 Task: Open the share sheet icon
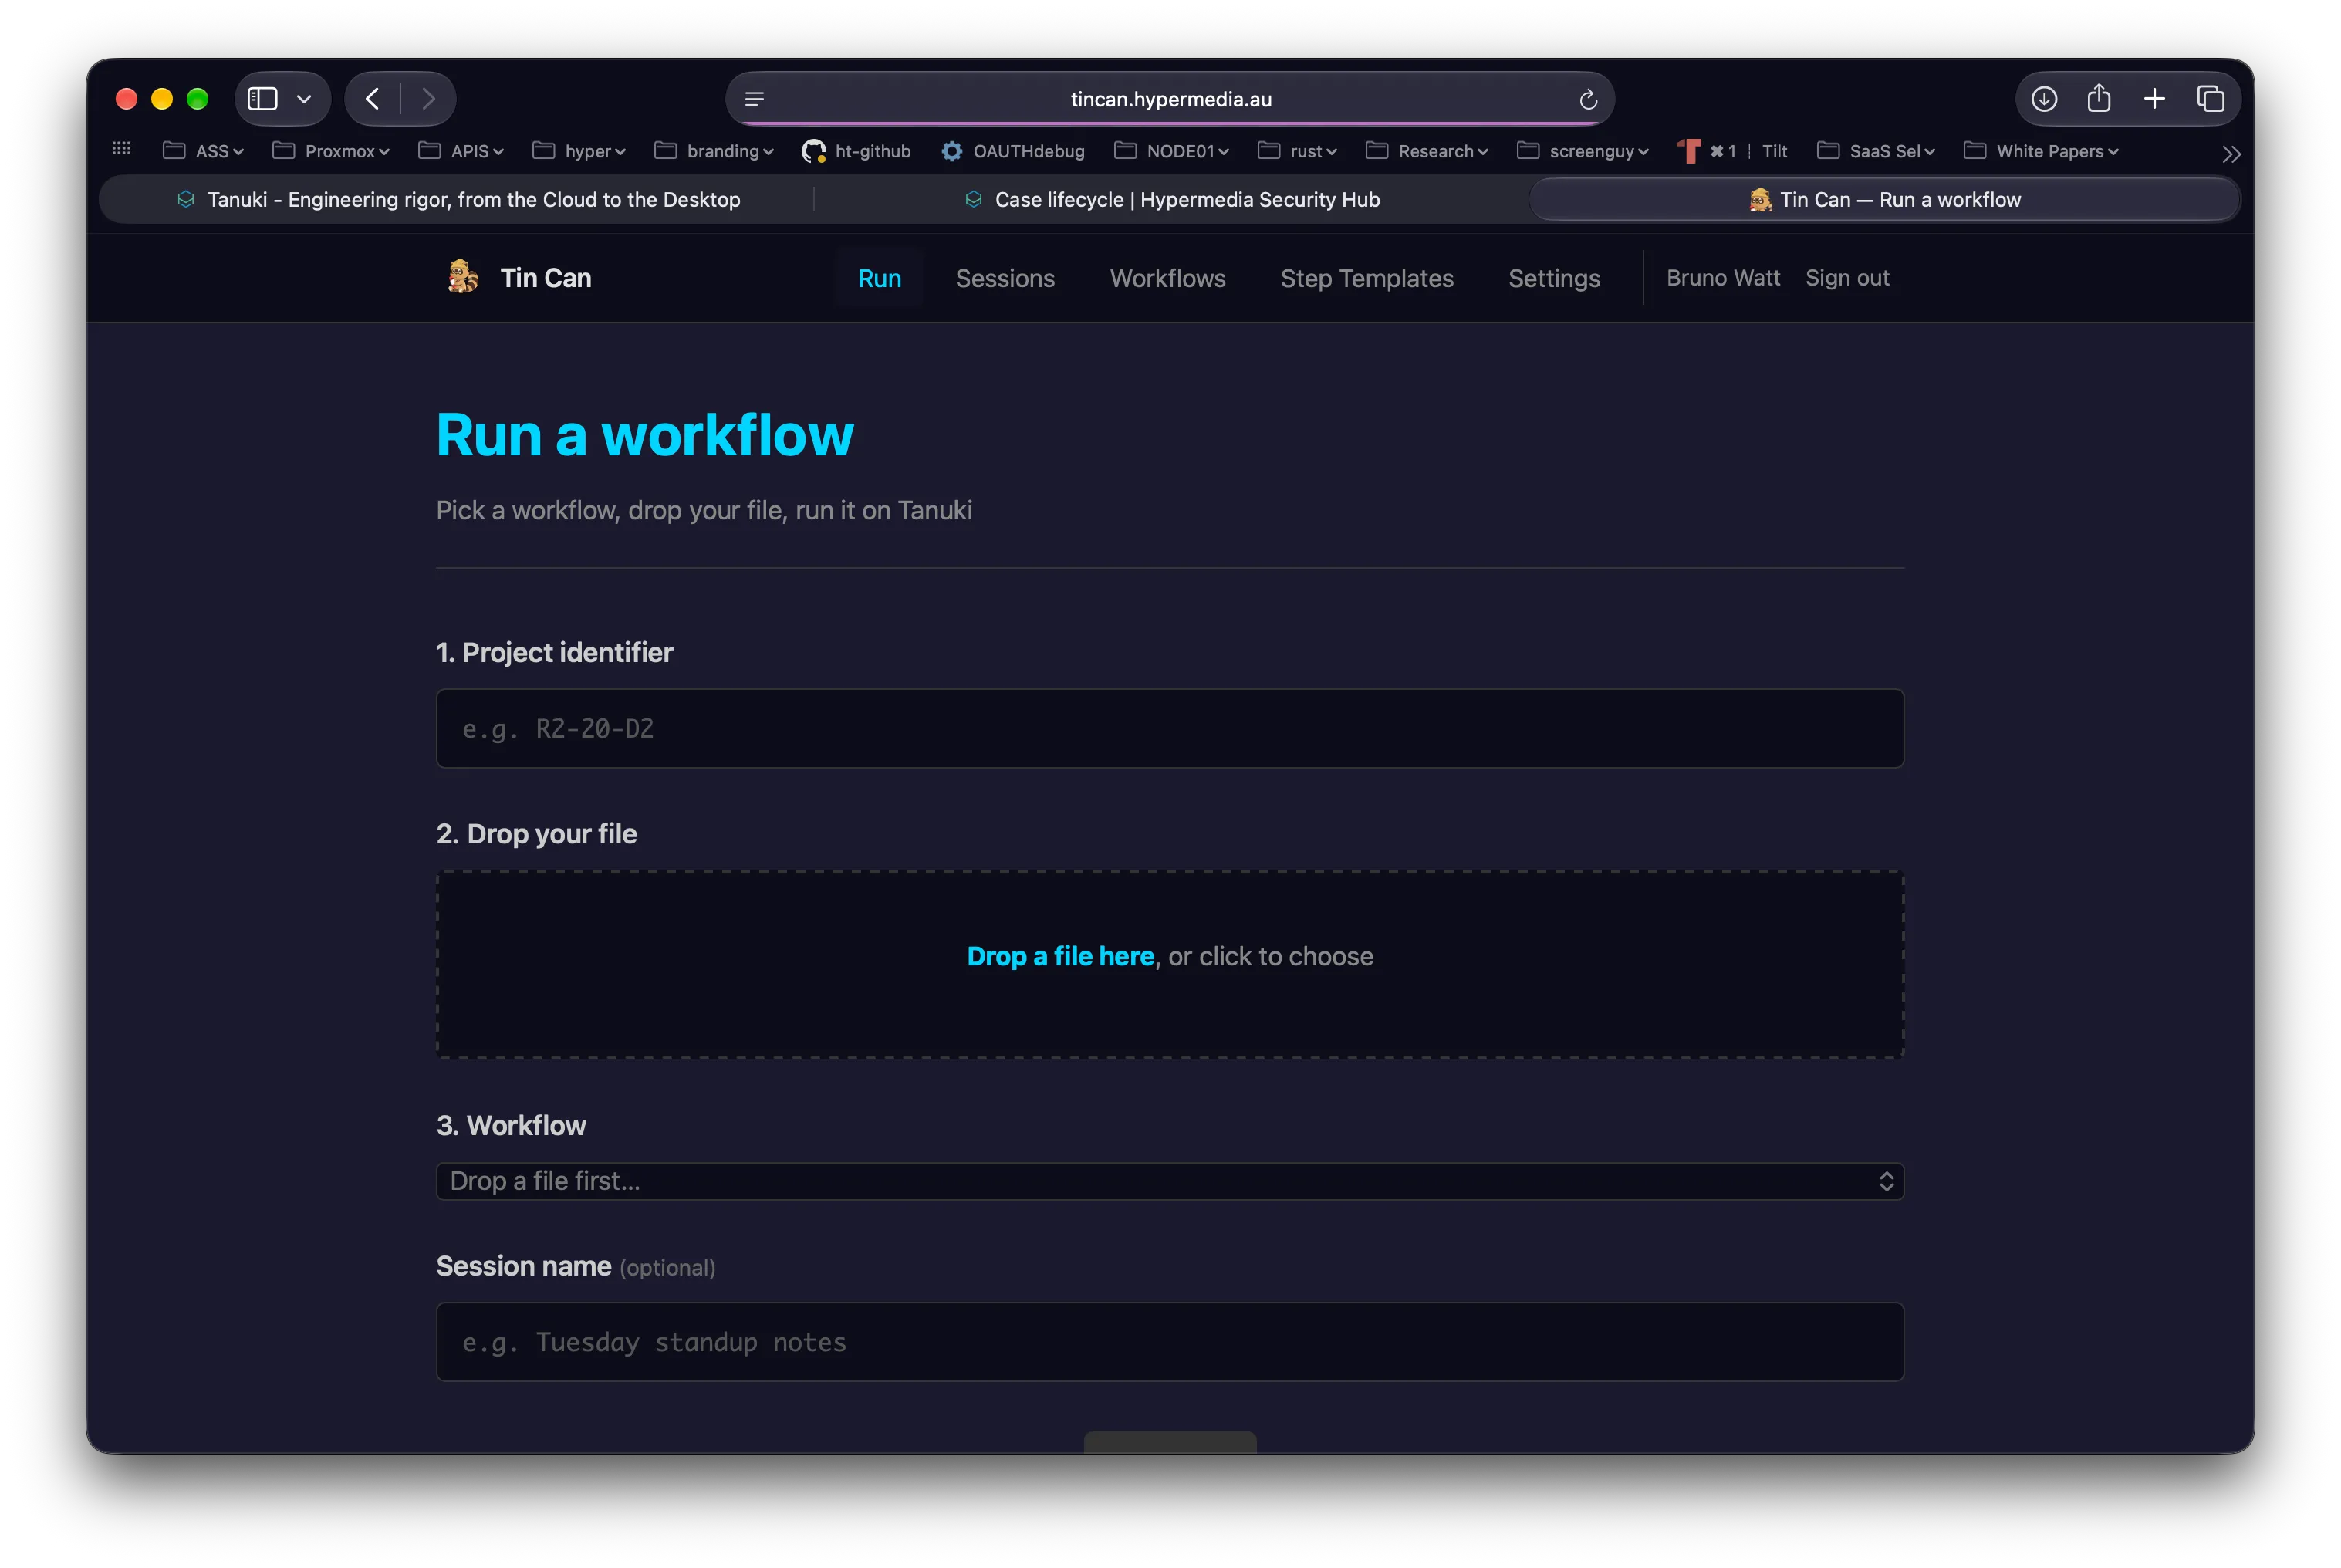pyautogui.click(x=2099, y=98)
